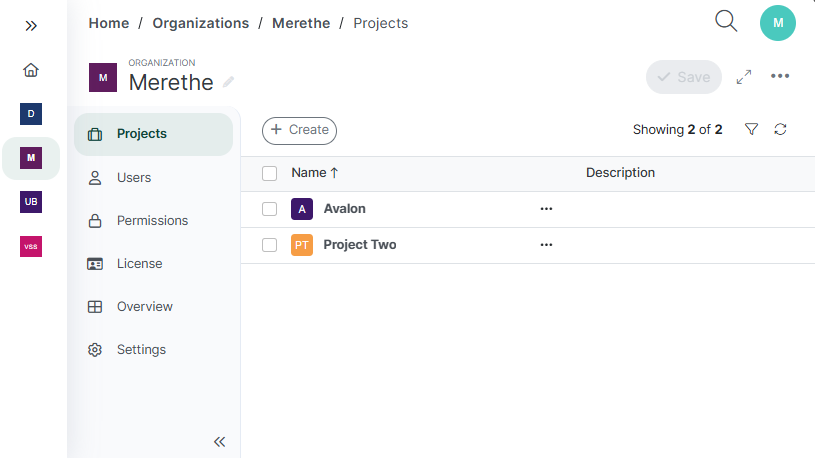The width and height of the screenshot is (815, 458).
Task: Click the search magnifier icon
Action: tap(726, 21)
